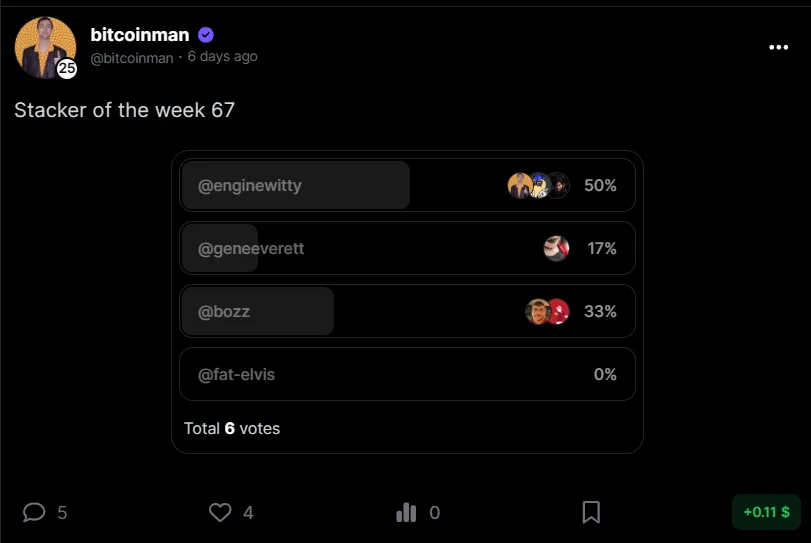Viewport: 811px width, 543px height.
Task: Select the @fat-elvis poll option
Action: [407, 374]
